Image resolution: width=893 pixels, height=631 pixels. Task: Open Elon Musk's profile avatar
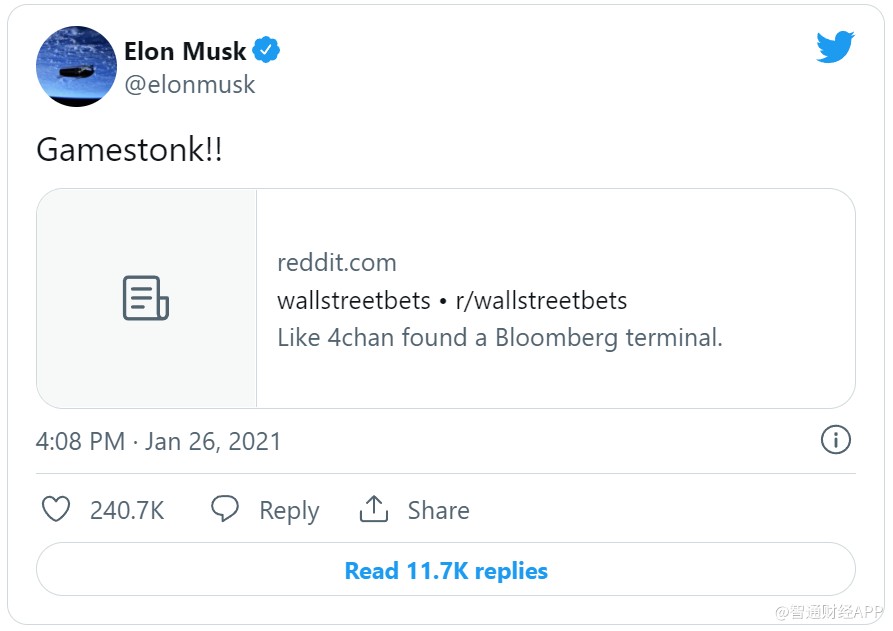pos(77,67)
